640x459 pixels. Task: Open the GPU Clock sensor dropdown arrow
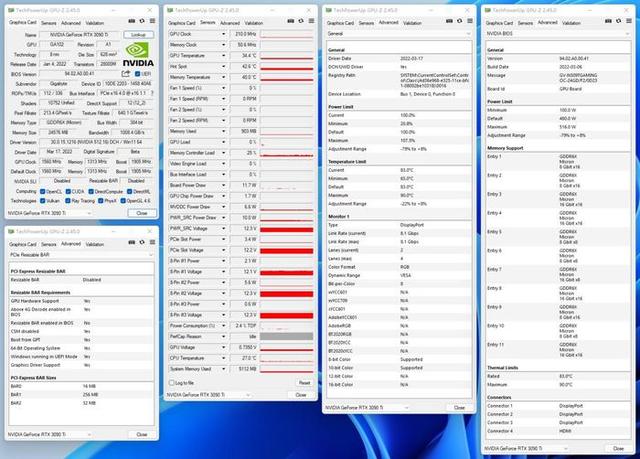pyautogui.click(x=224, y=34)
